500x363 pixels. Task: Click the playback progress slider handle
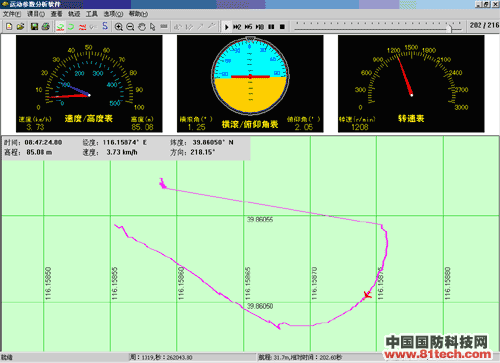(x=449, y=28)
